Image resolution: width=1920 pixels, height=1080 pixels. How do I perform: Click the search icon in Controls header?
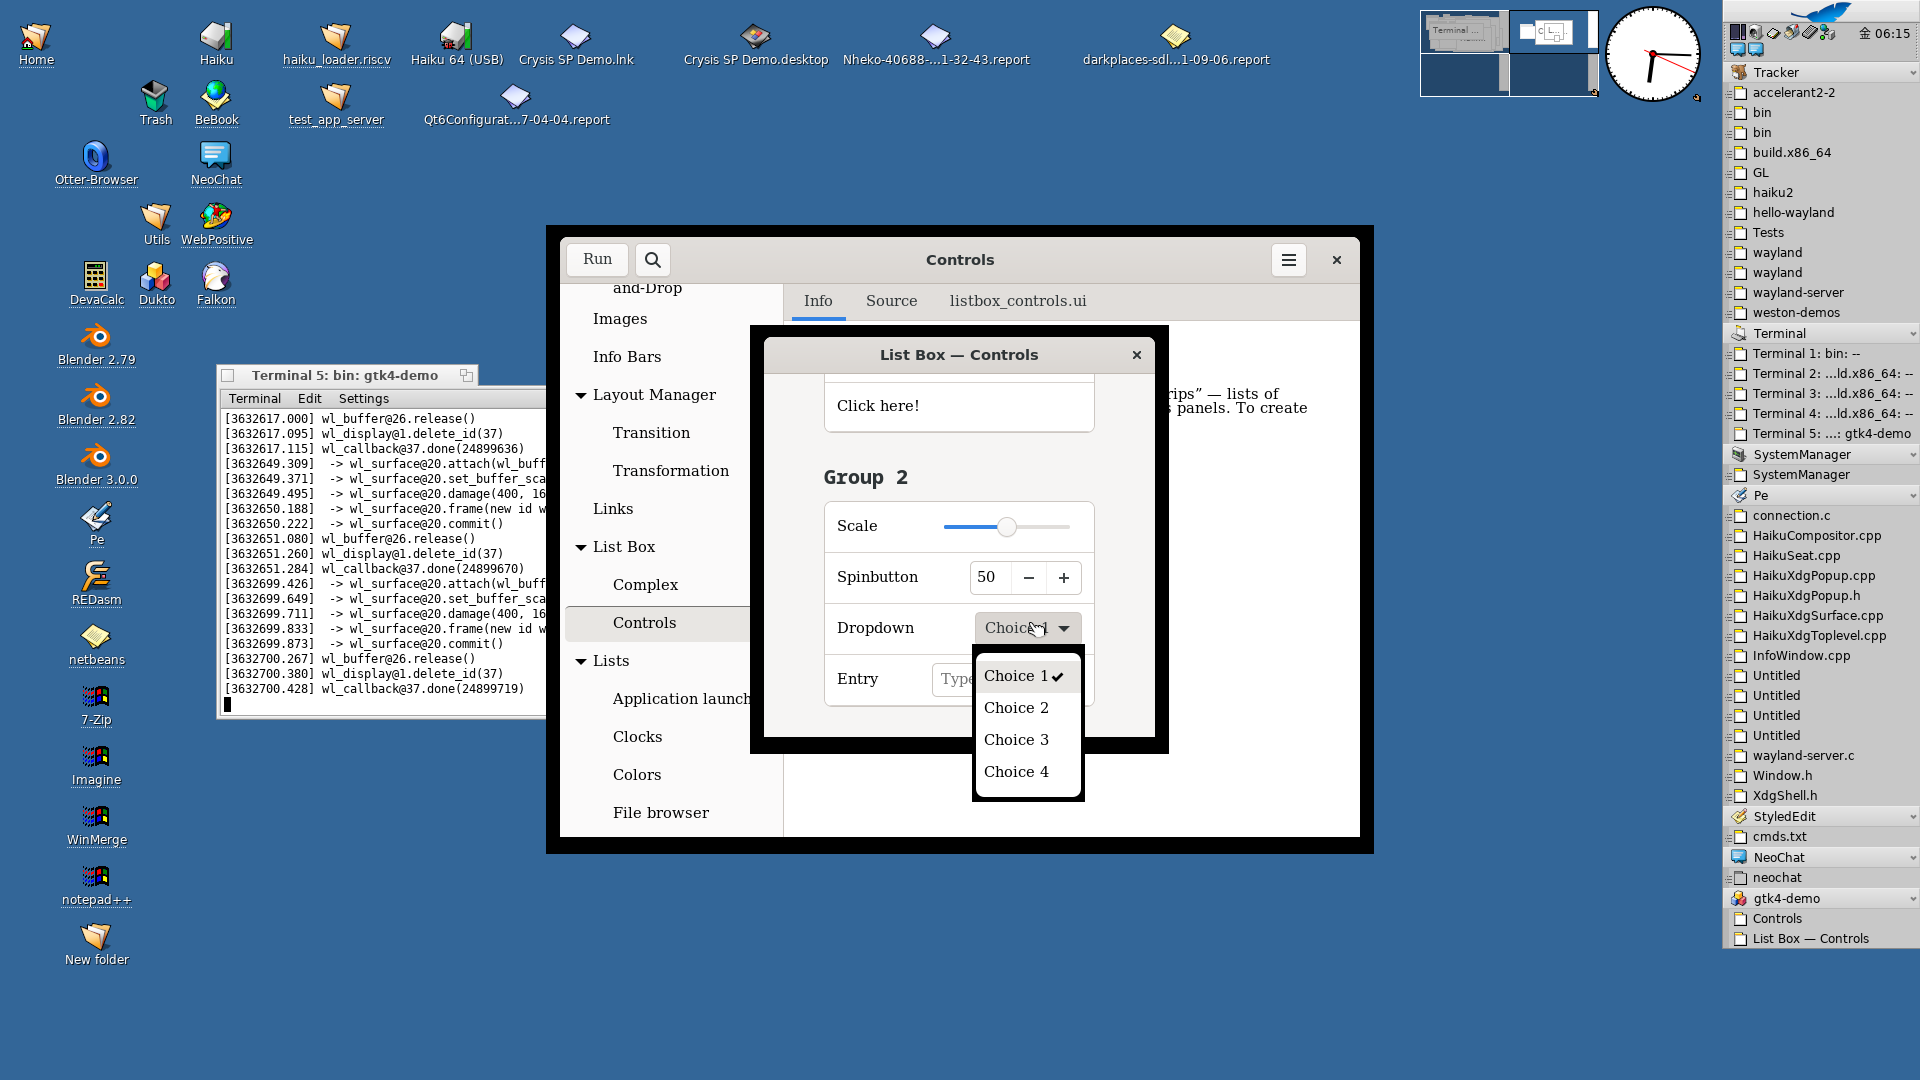click(x=652, y=260)
